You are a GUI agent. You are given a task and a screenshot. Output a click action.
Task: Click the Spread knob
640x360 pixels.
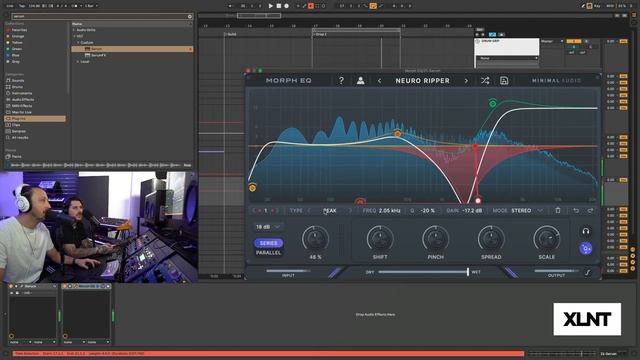pos(491,239)
